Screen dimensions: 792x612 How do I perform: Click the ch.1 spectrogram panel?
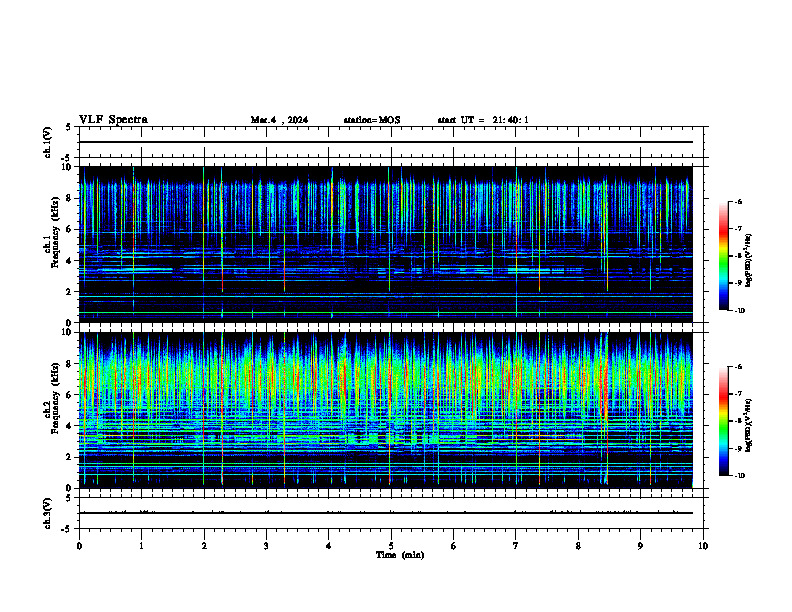click(386, 244)
